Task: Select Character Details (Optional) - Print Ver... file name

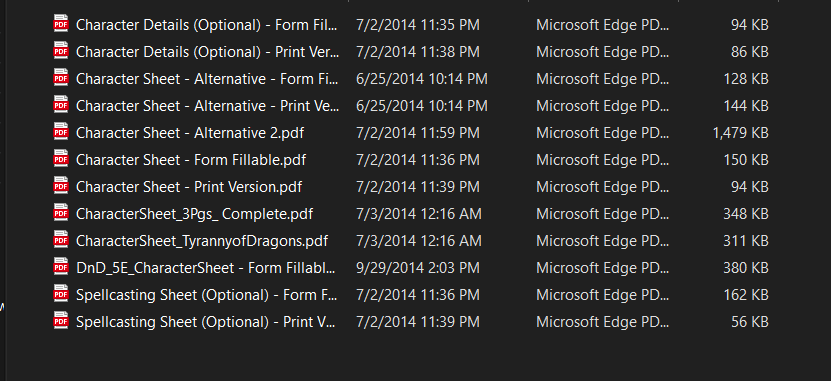Action: pyautogui.click(x=207, y=52)
